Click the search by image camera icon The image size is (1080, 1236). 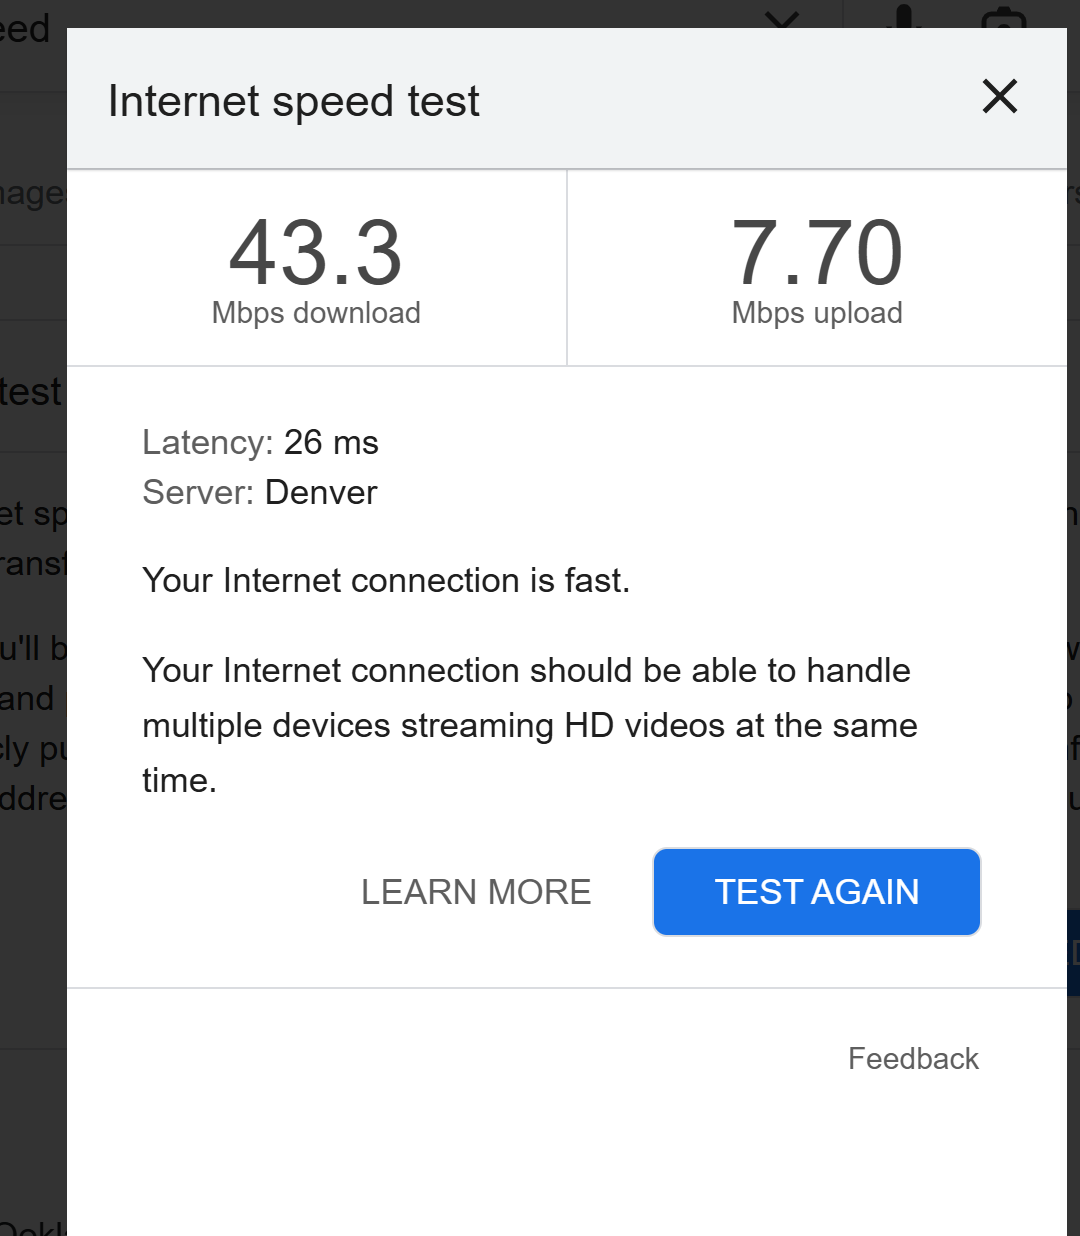point(1004,18)
